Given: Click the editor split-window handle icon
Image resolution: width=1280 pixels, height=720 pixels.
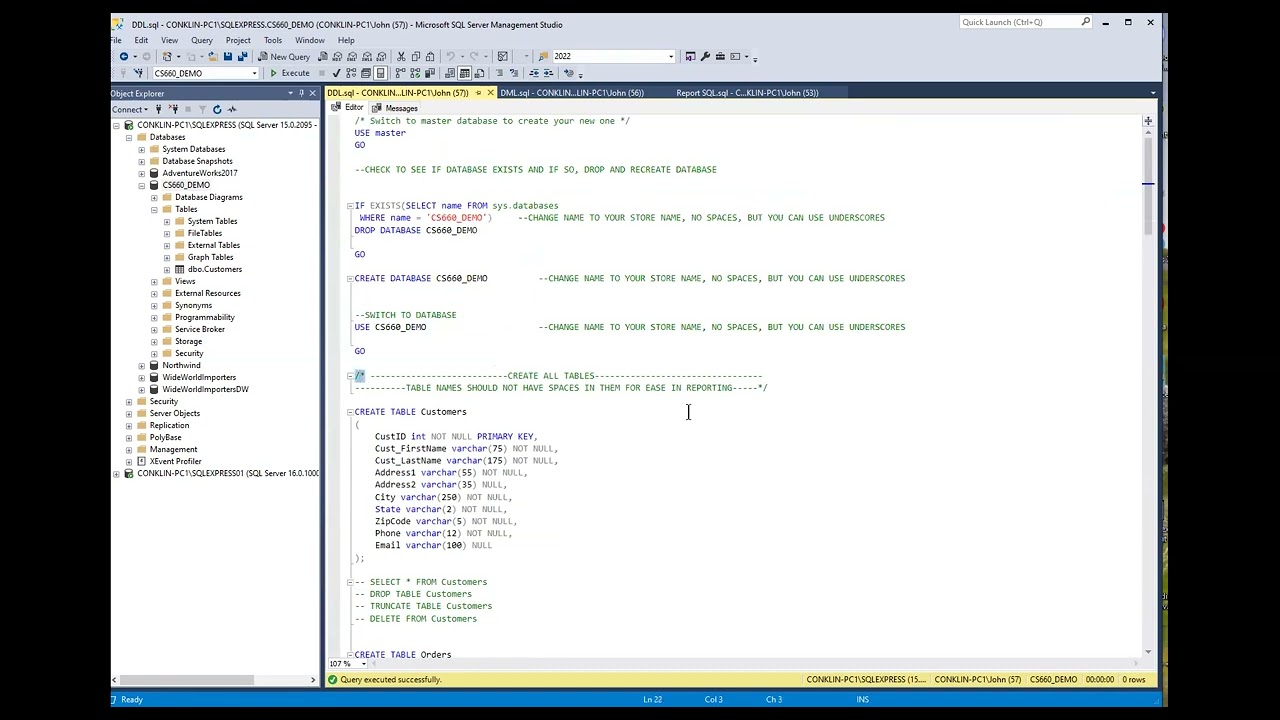Looking at the screenshot, I should 1148,121.
